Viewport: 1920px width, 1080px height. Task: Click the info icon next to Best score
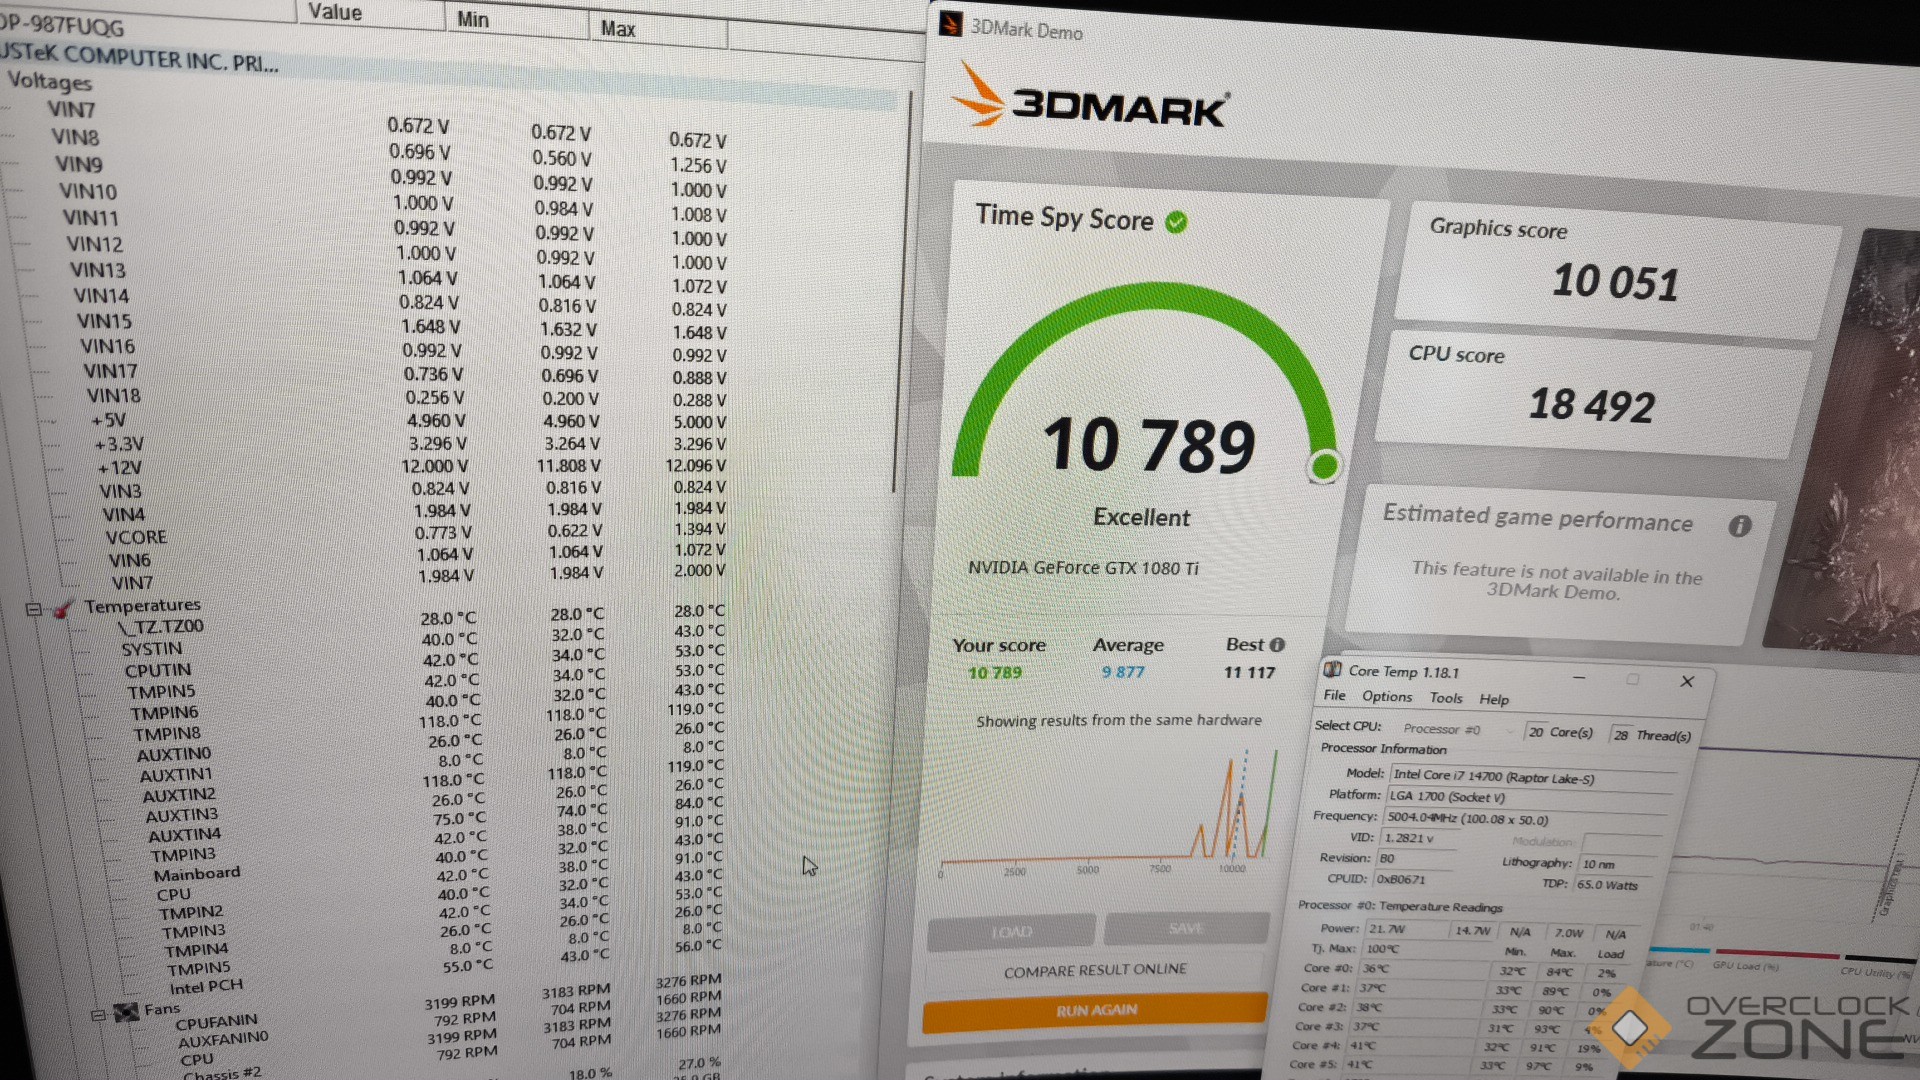coord(1278,645)
